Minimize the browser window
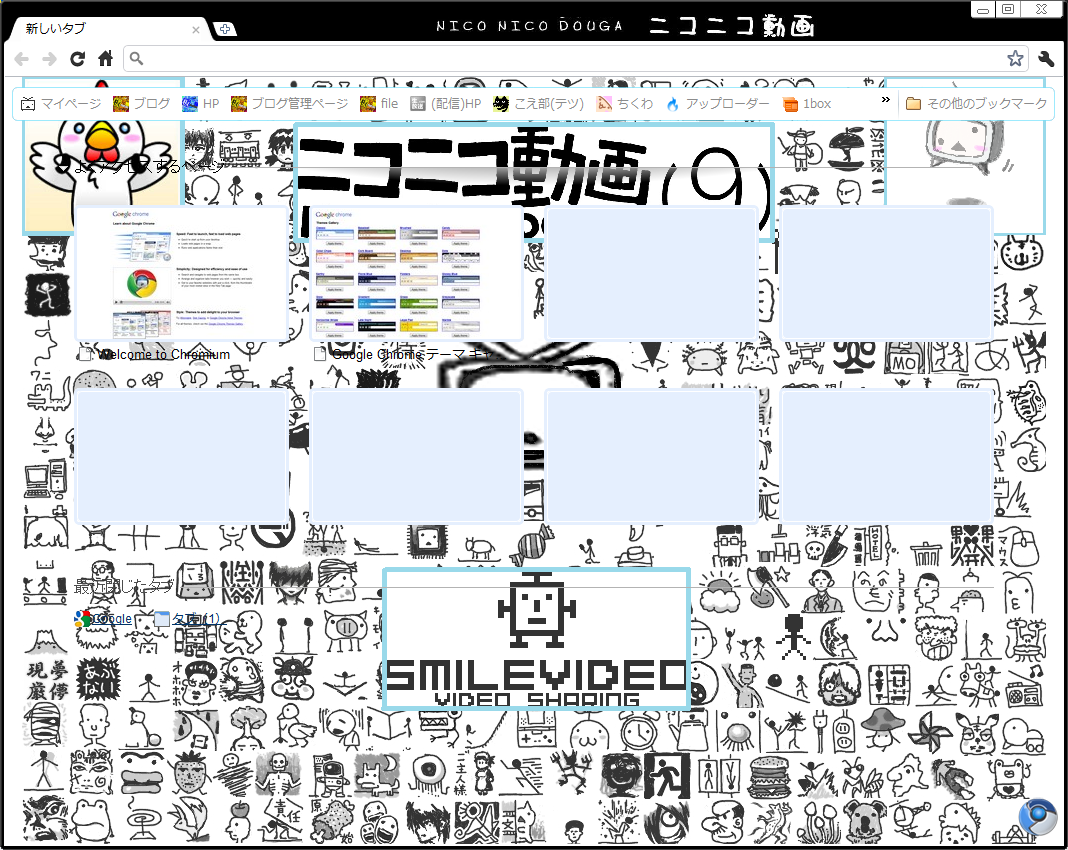Screen dimensions: 1068x850 pyautogui.click(x=983, y=10)
